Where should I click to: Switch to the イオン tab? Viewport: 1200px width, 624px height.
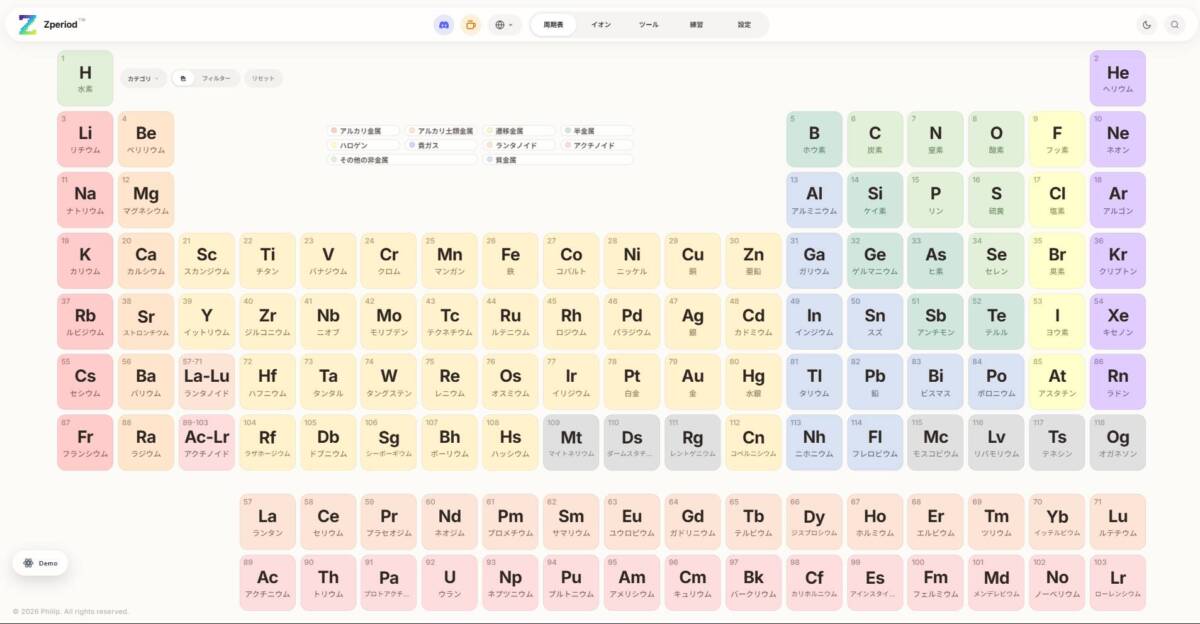pyautogui.click(x=601, y=25)
